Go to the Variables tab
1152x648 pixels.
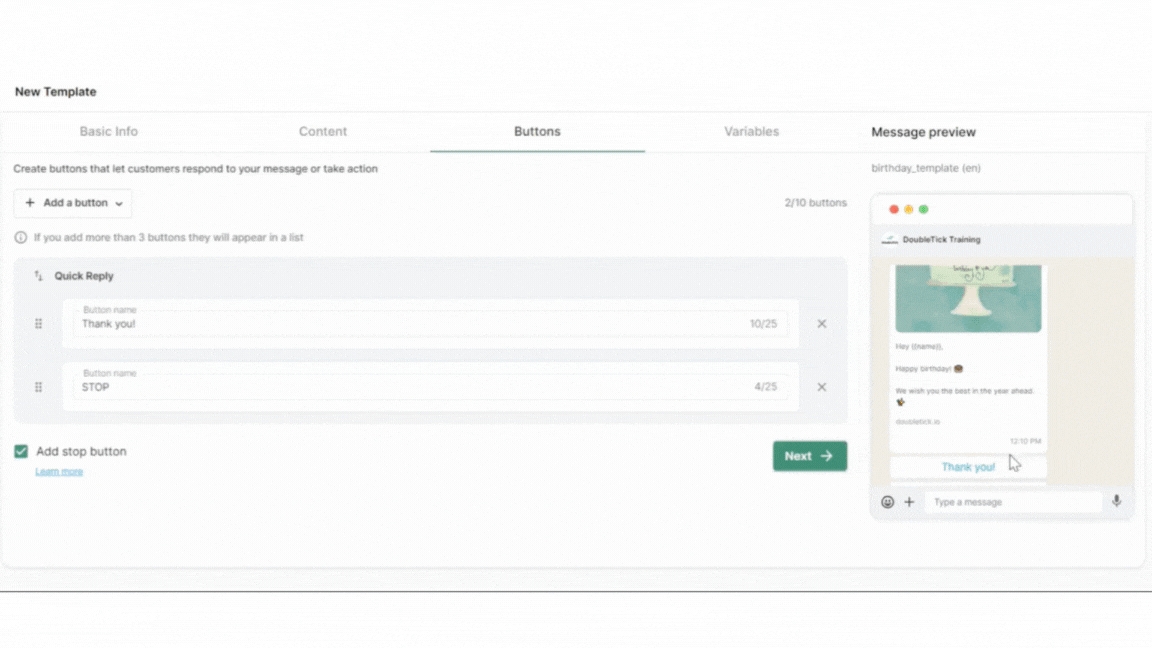coord(751,132)
